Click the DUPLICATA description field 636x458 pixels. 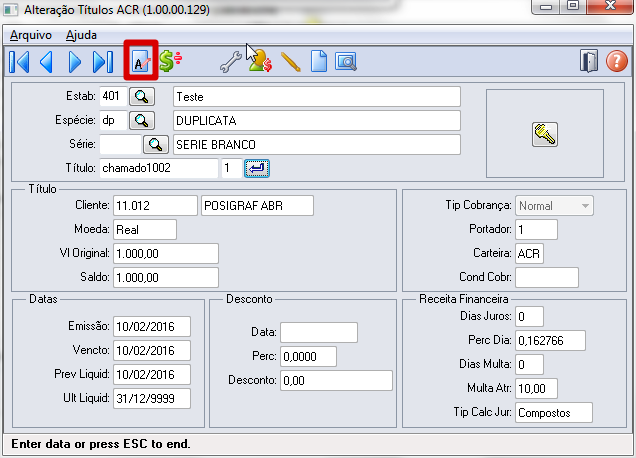tap(317, 120)
